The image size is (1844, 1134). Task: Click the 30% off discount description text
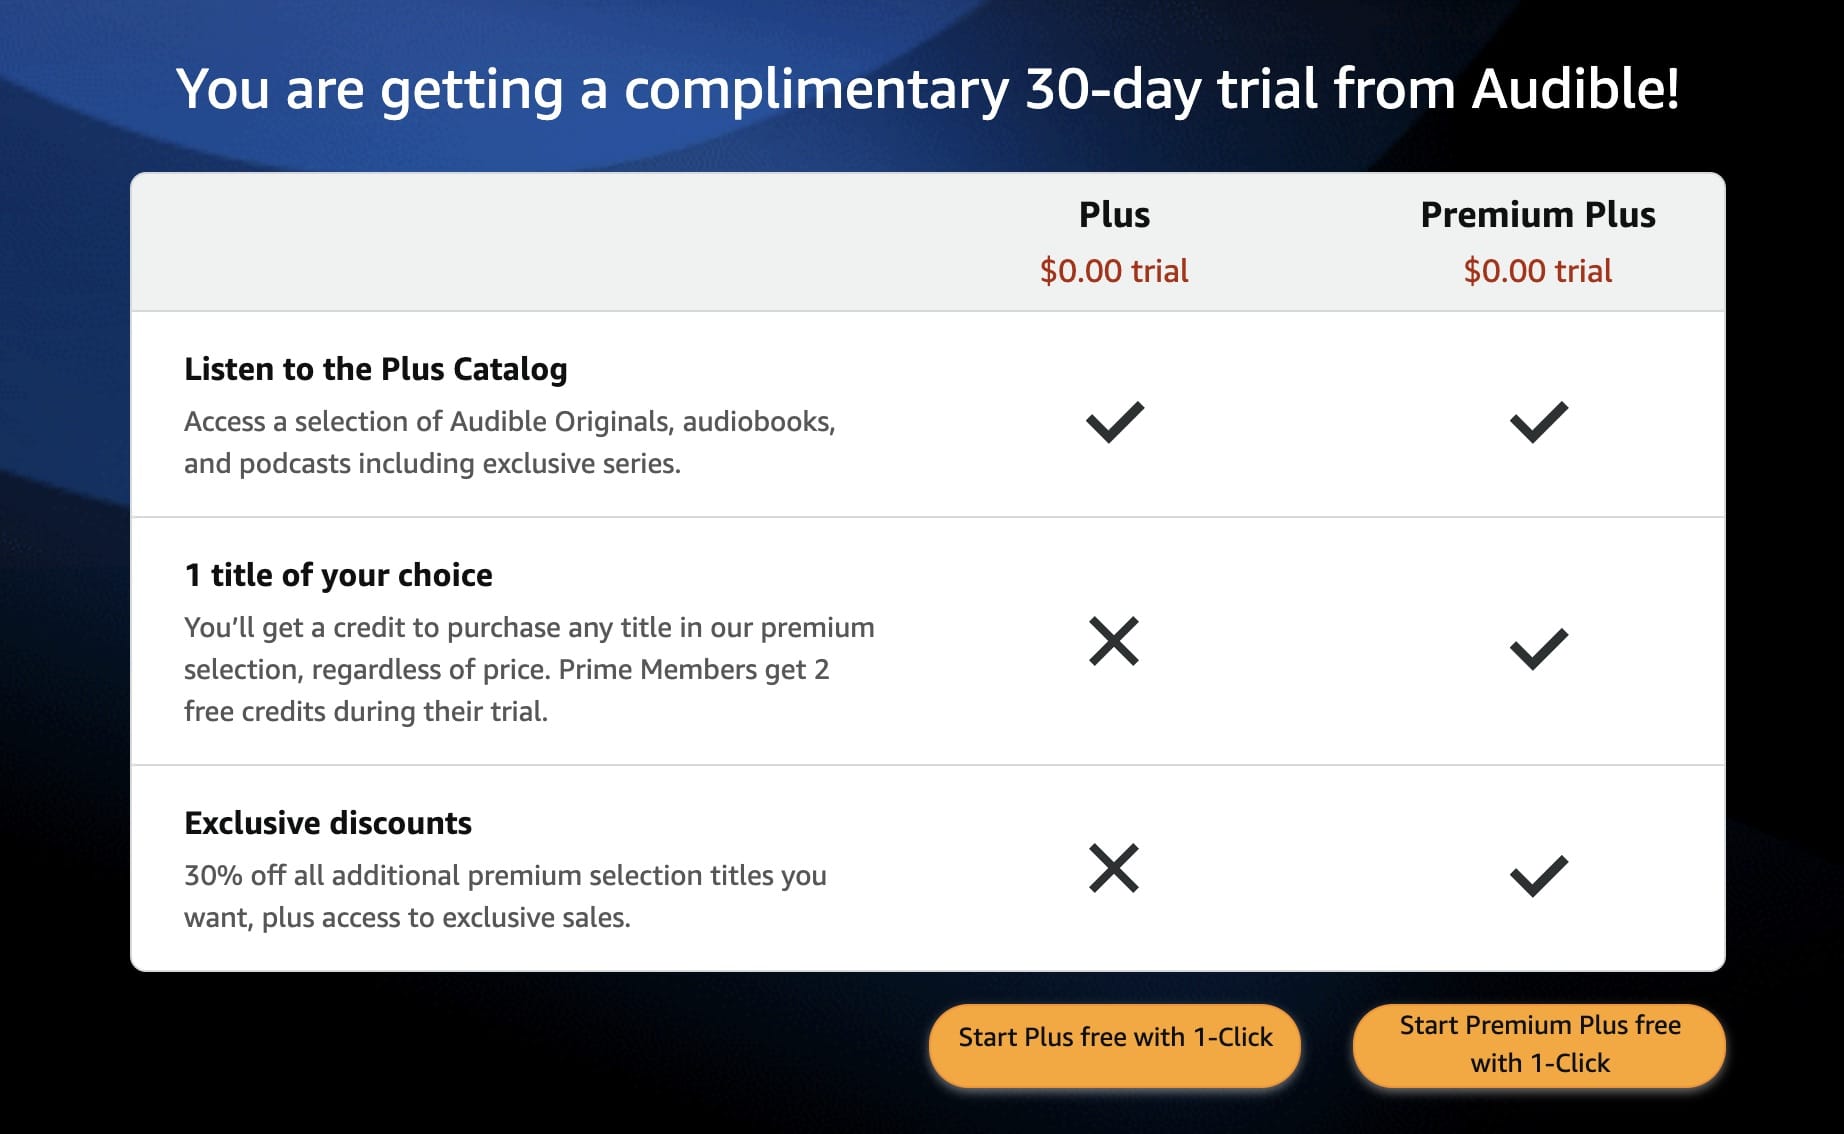click(504, 895)
